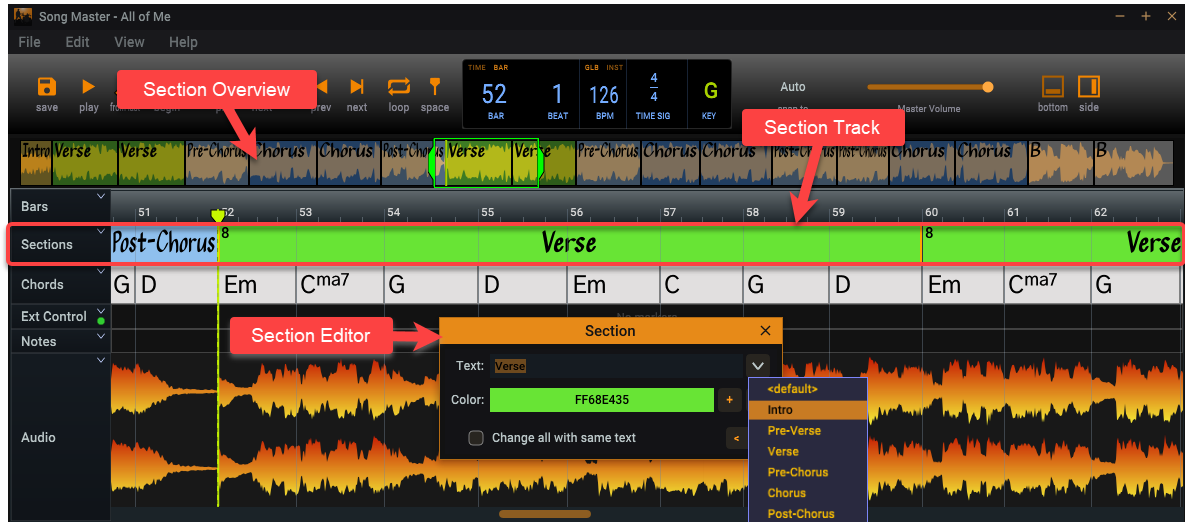Close the Section editor dialog
The image size is (1185, 522).
(x=765, y=331)
